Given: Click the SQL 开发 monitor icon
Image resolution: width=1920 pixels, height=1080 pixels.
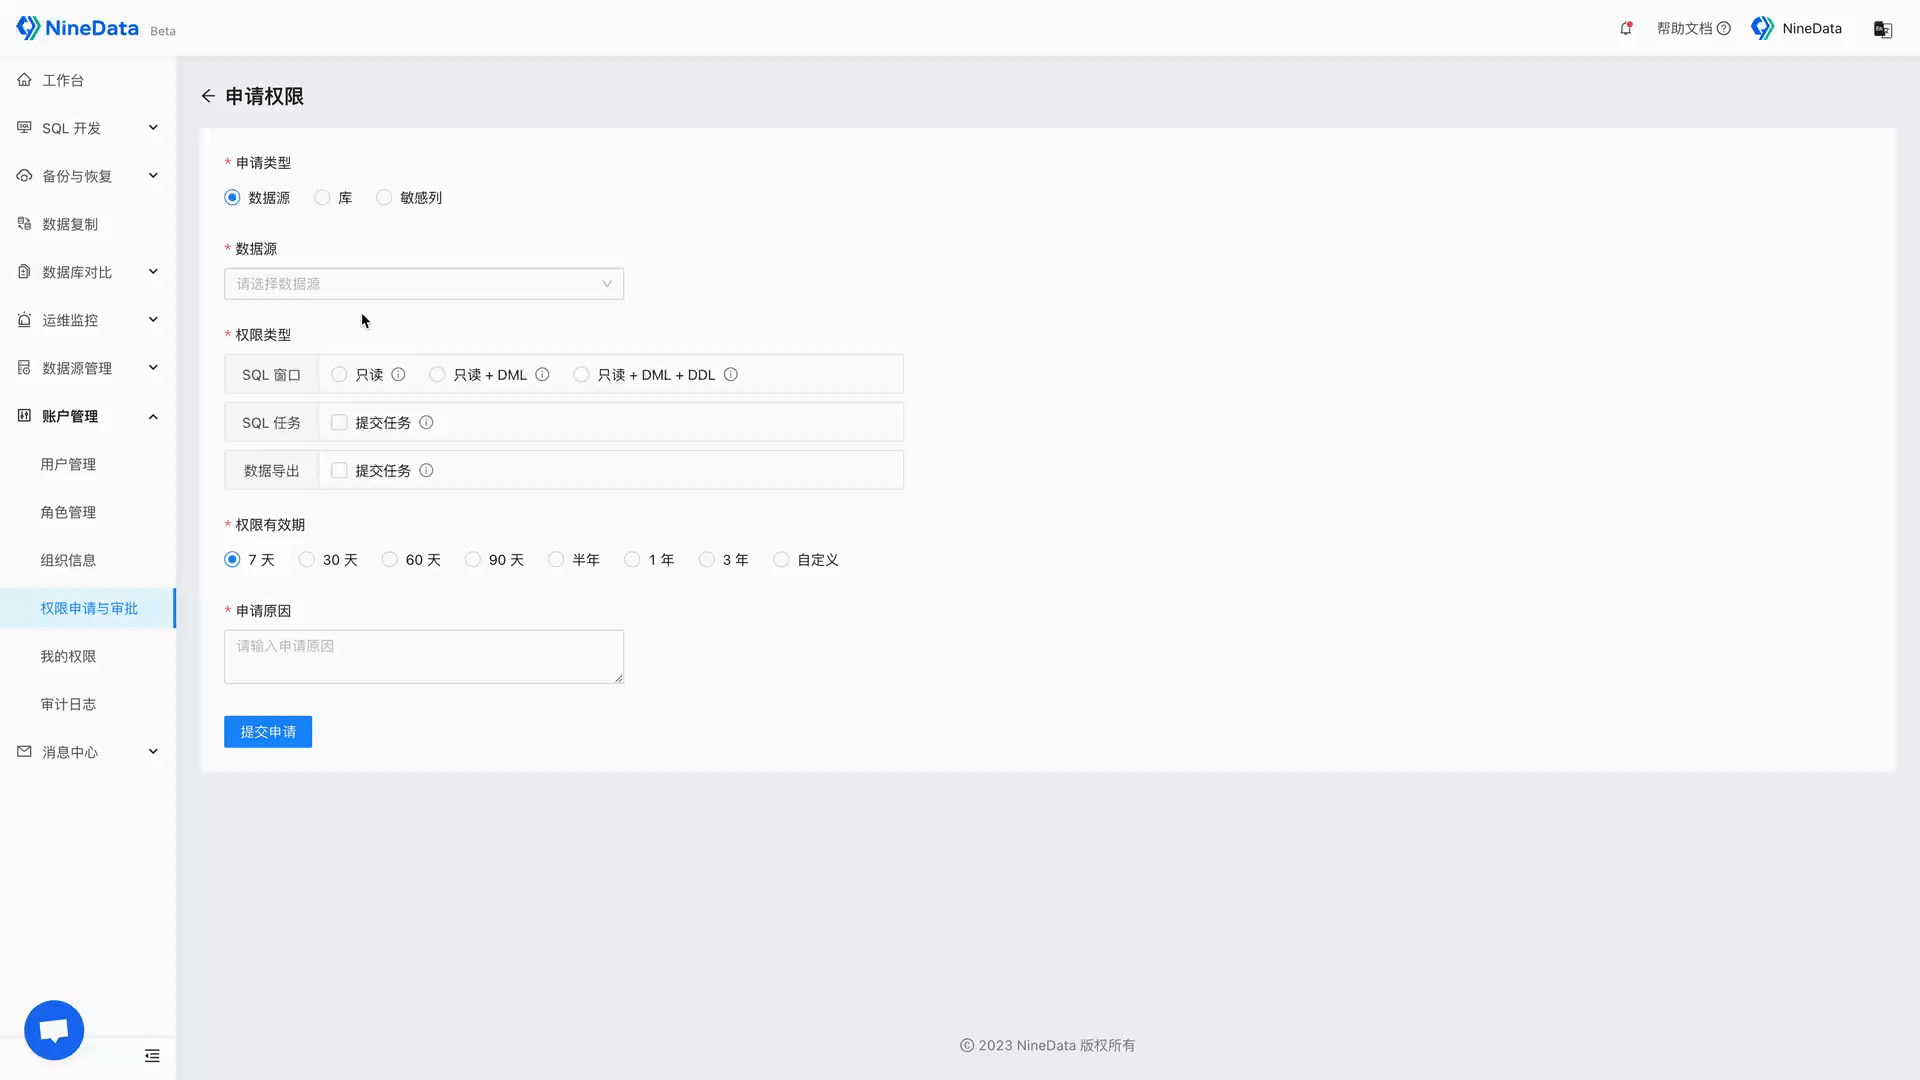Looking at the screenshot, I should click(x=24, y=128).
